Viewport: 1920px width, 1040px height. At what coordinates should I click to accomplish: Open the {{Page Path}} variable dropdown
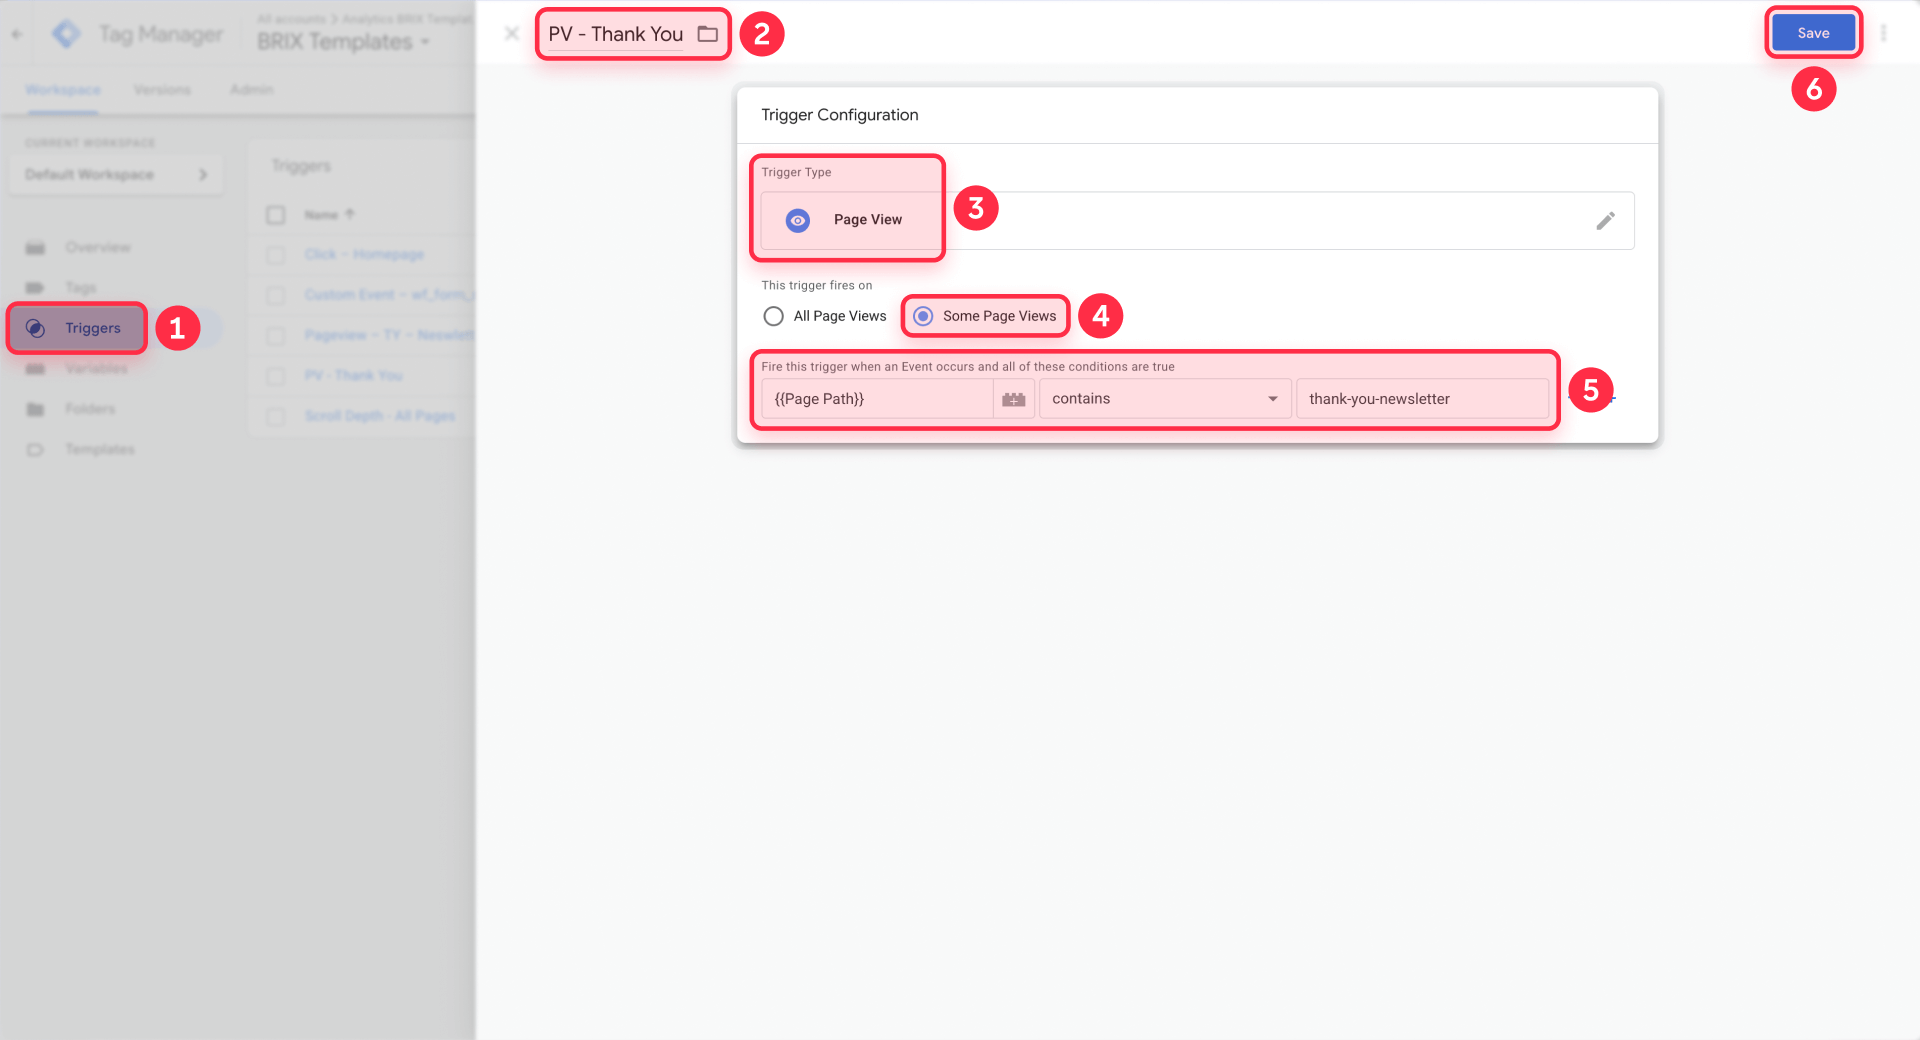(877, 399)
